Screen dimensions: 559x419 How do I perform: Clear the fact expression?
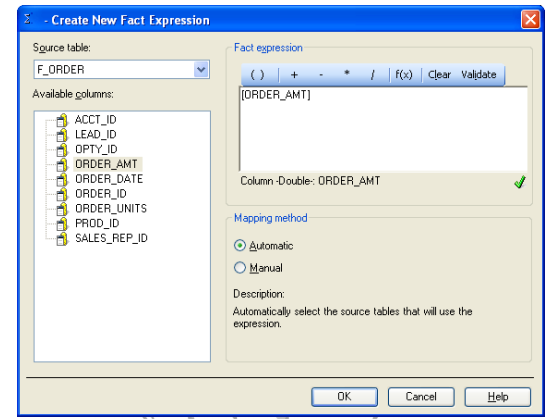pos(439,75)
